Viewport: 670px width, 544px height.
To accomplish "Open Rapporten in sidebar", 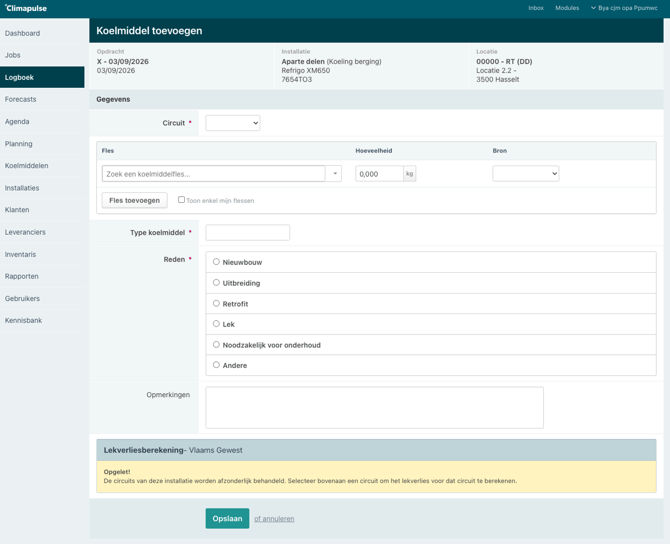I will (42, 276).
